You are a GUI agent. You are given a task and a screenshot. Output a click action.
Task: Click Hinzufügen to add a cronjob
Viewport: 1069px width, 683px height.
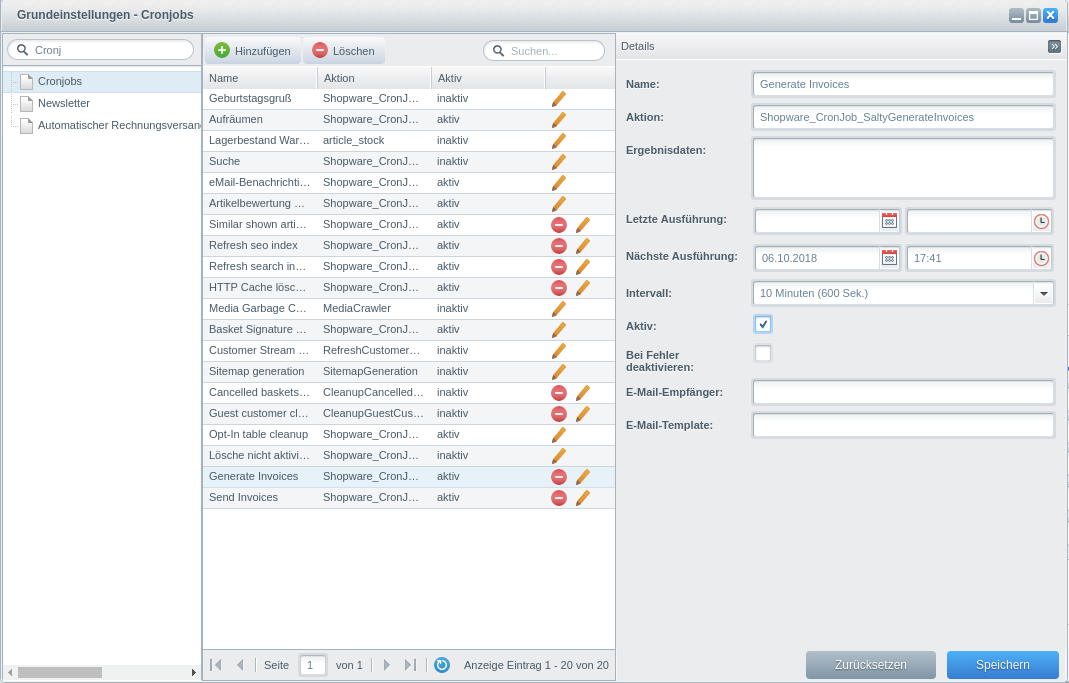(253, 51)
